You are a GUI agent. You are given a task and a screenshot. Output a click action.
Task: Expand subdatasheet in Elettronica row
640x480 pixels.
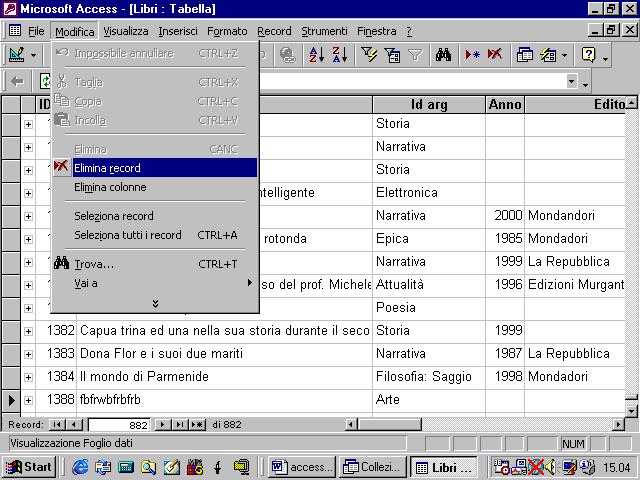coord(28,193)
